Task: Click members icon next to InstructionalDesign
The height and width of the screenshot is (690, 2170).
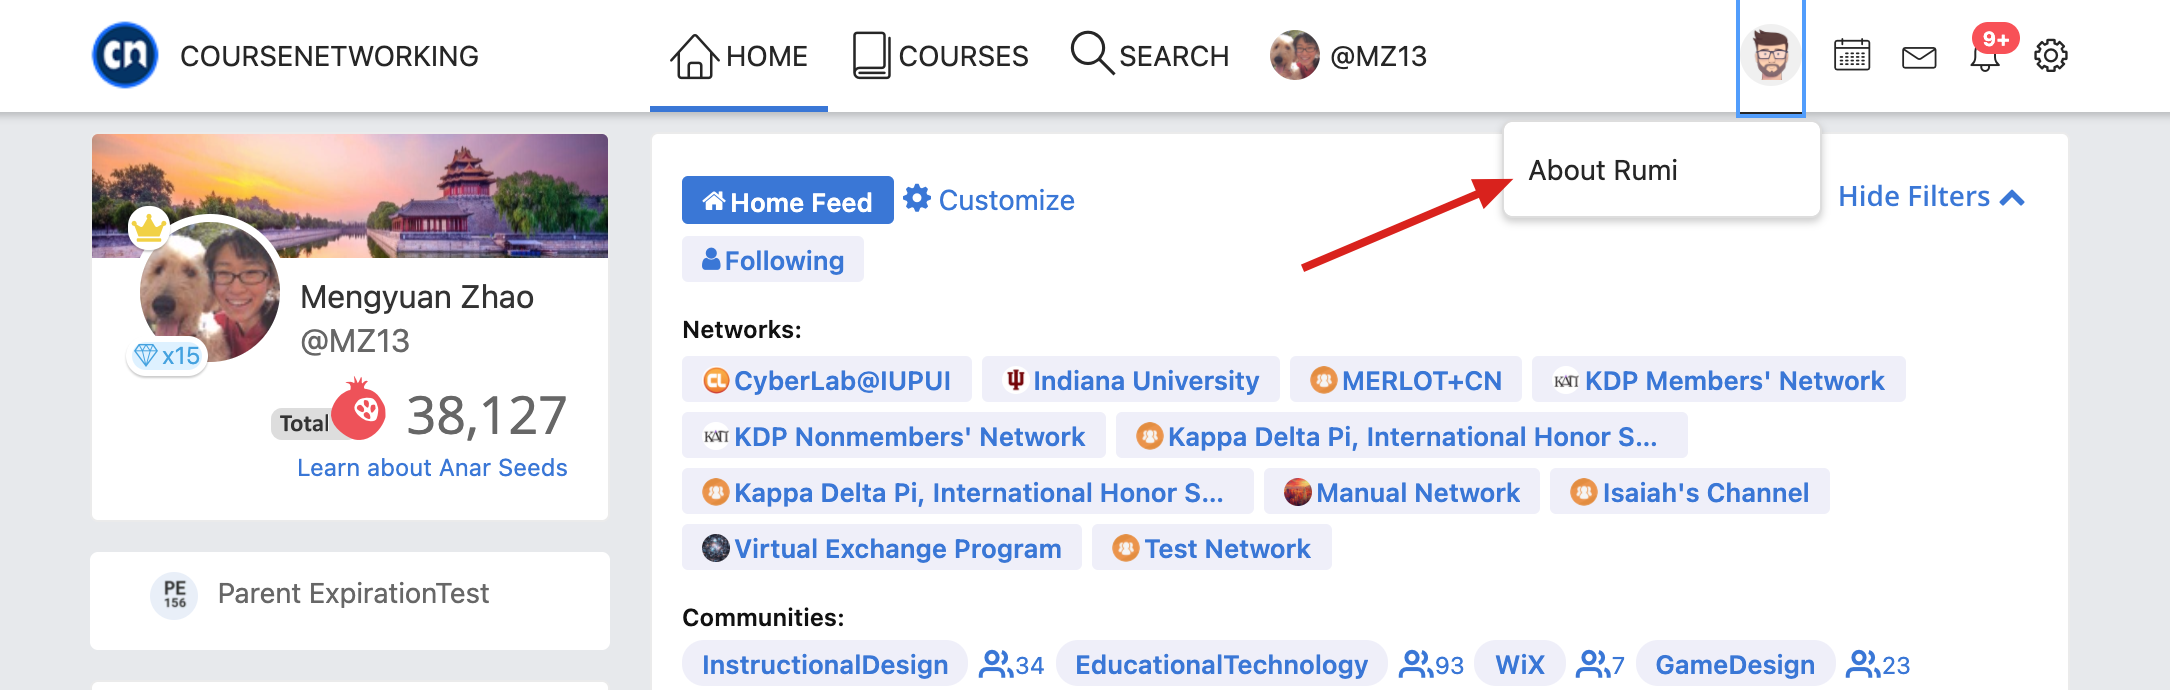Action: coord(996,664)
